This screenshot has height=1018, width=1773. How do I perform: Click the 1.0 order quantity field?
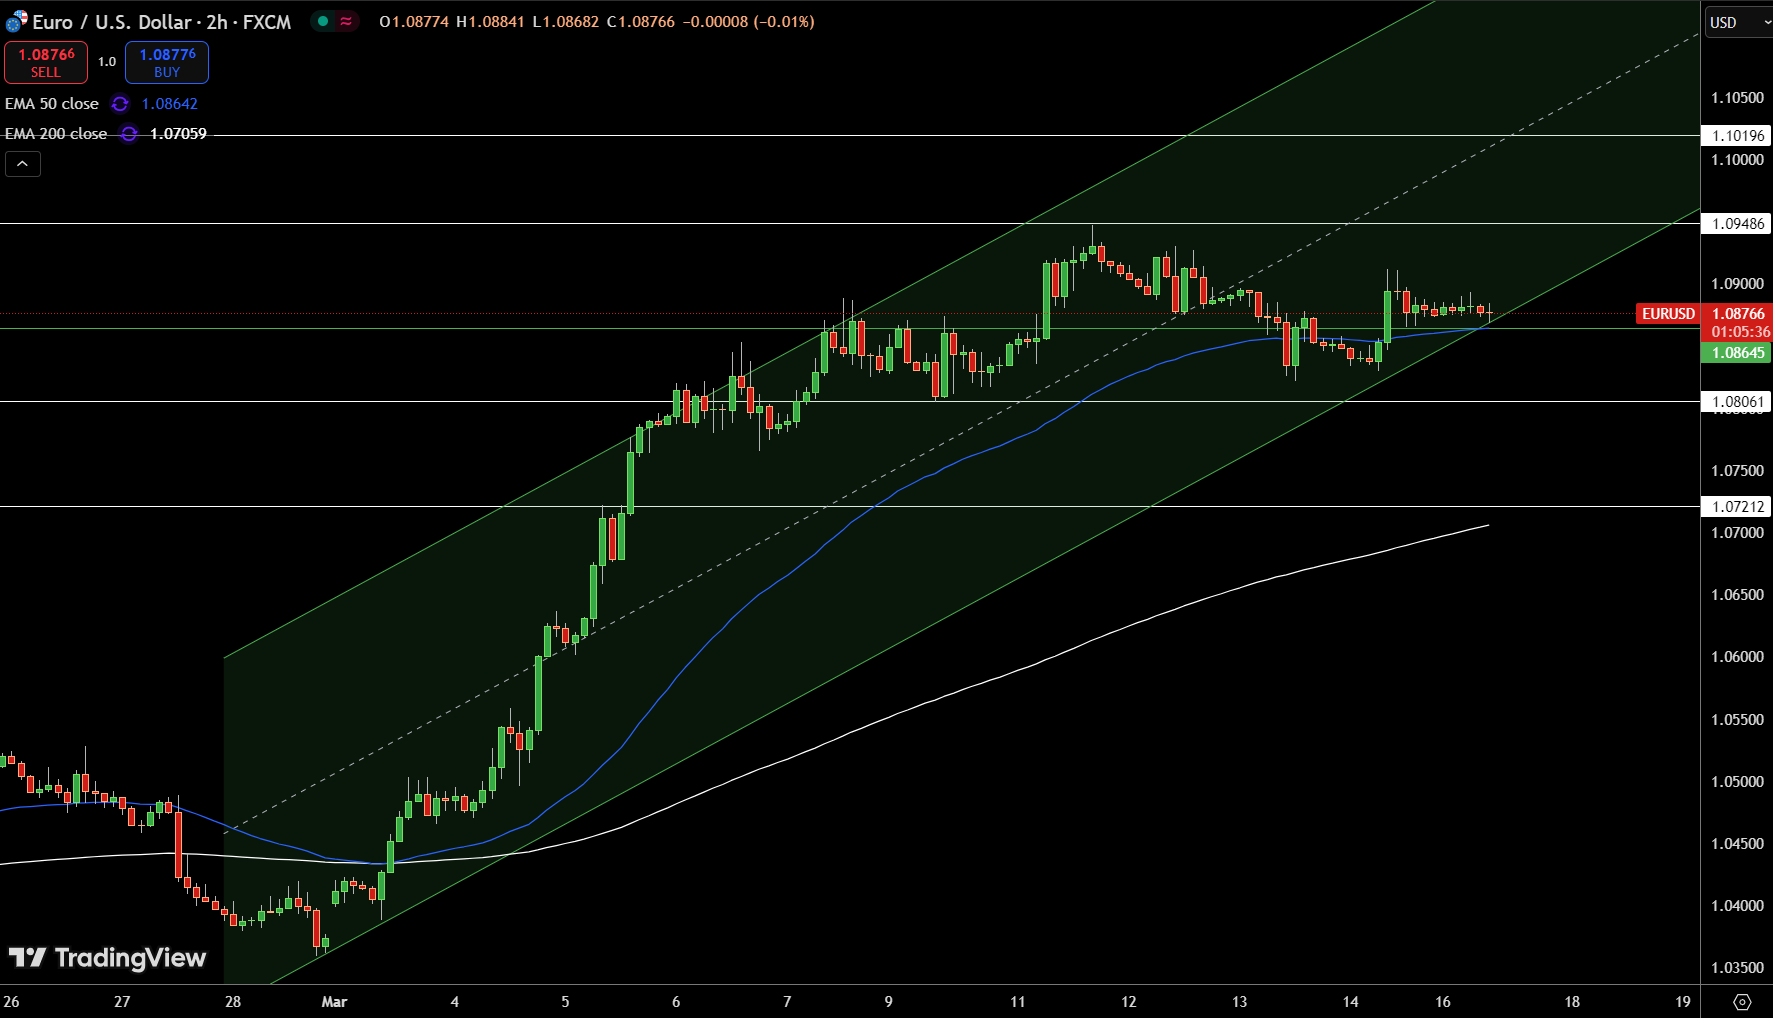tap(107, 62)
